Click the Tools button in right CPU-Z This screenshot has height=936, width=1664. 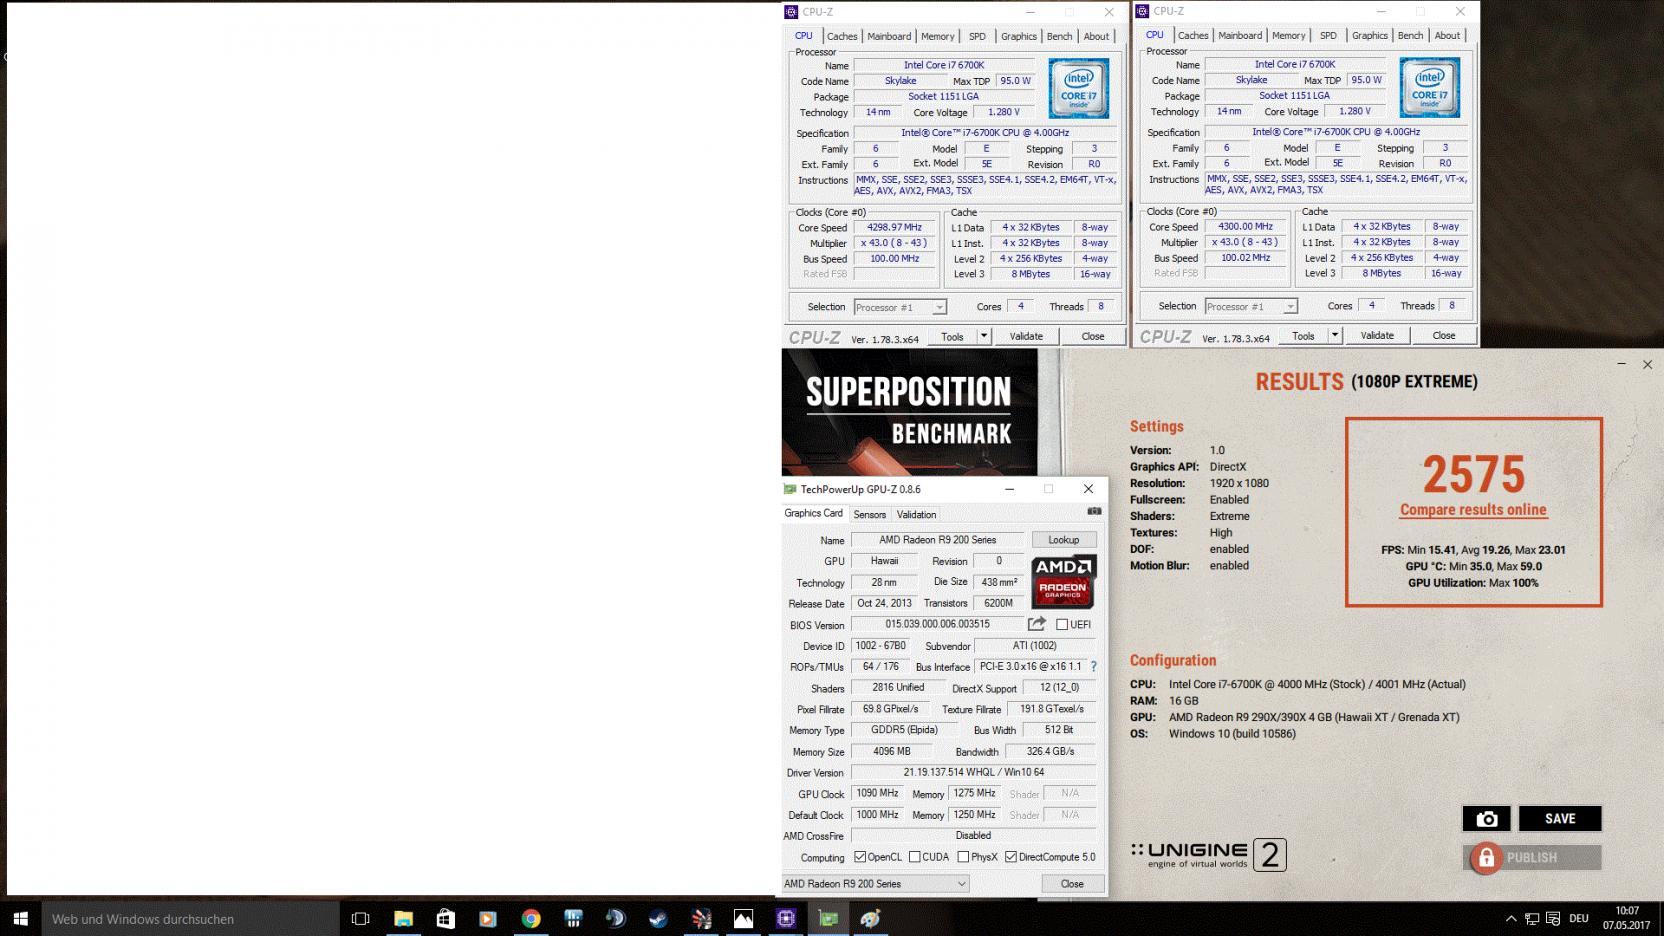point(1303,335)
